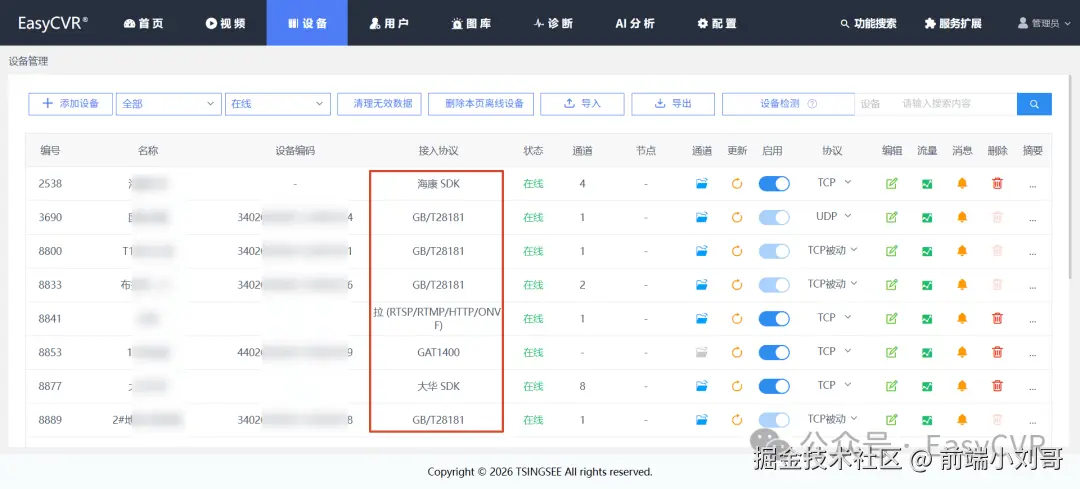Open channel folder for device 8877

[702, 386]
